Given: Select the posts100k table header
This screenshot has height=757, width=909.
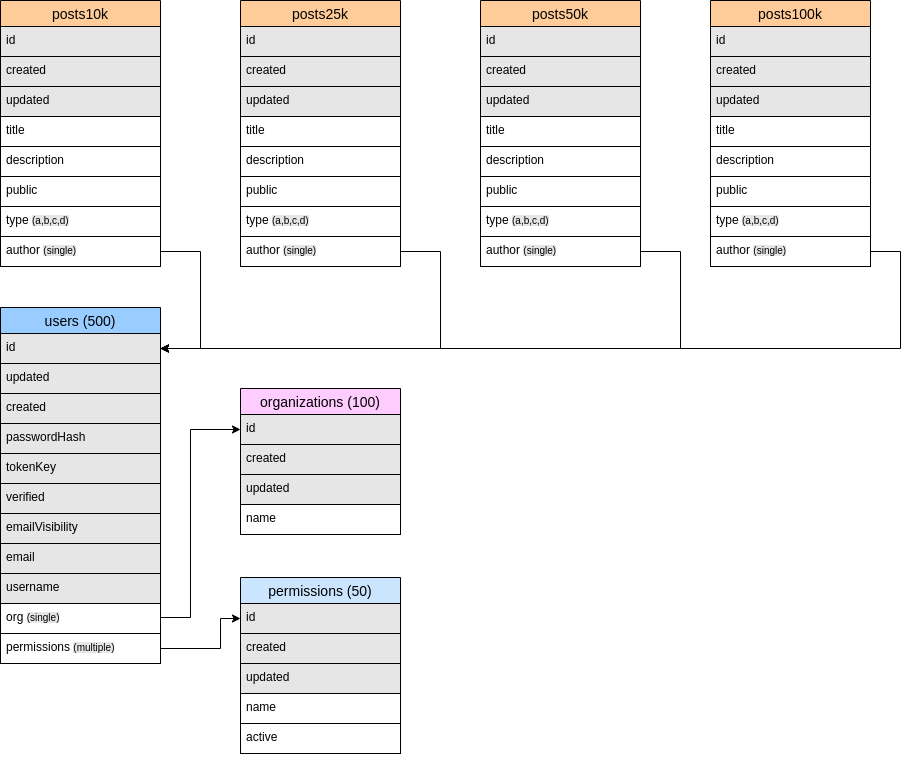Looking at the screenshot, I should pyautogui.click(x=790, y=13).
